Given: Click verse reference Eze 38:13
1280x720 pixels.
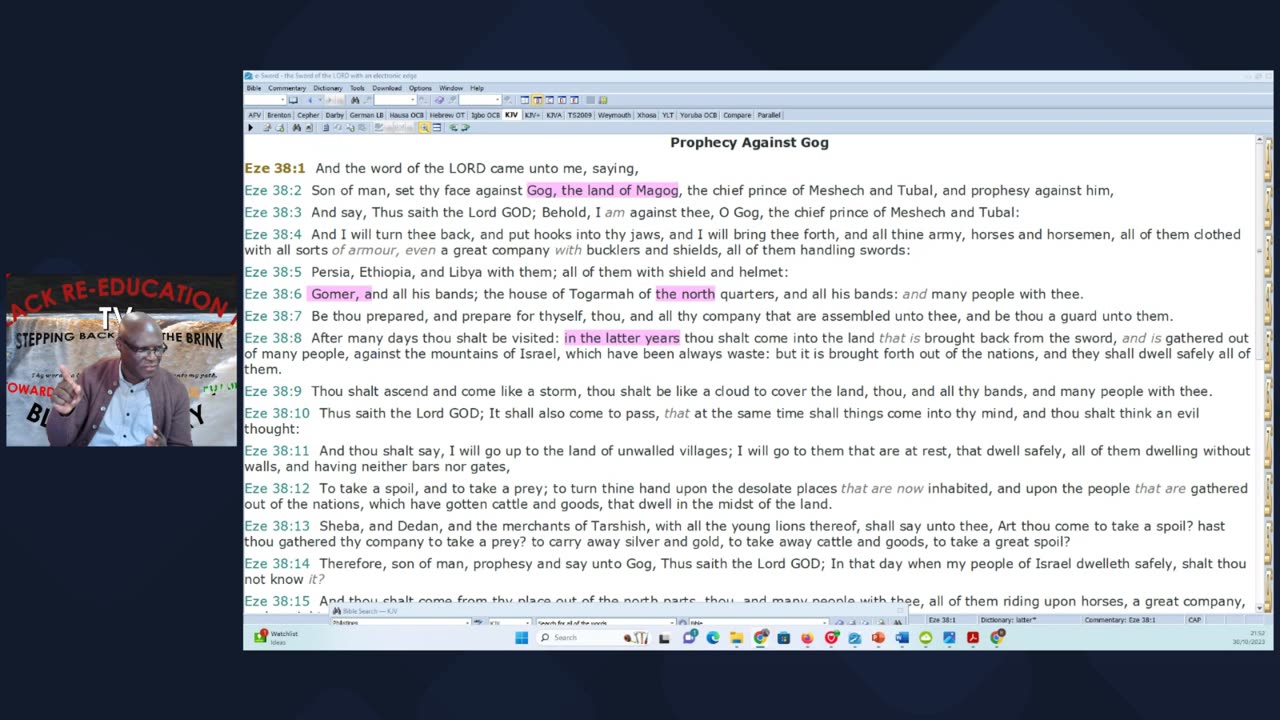Looking at the screenshot, I should click(x=277, y=526).
